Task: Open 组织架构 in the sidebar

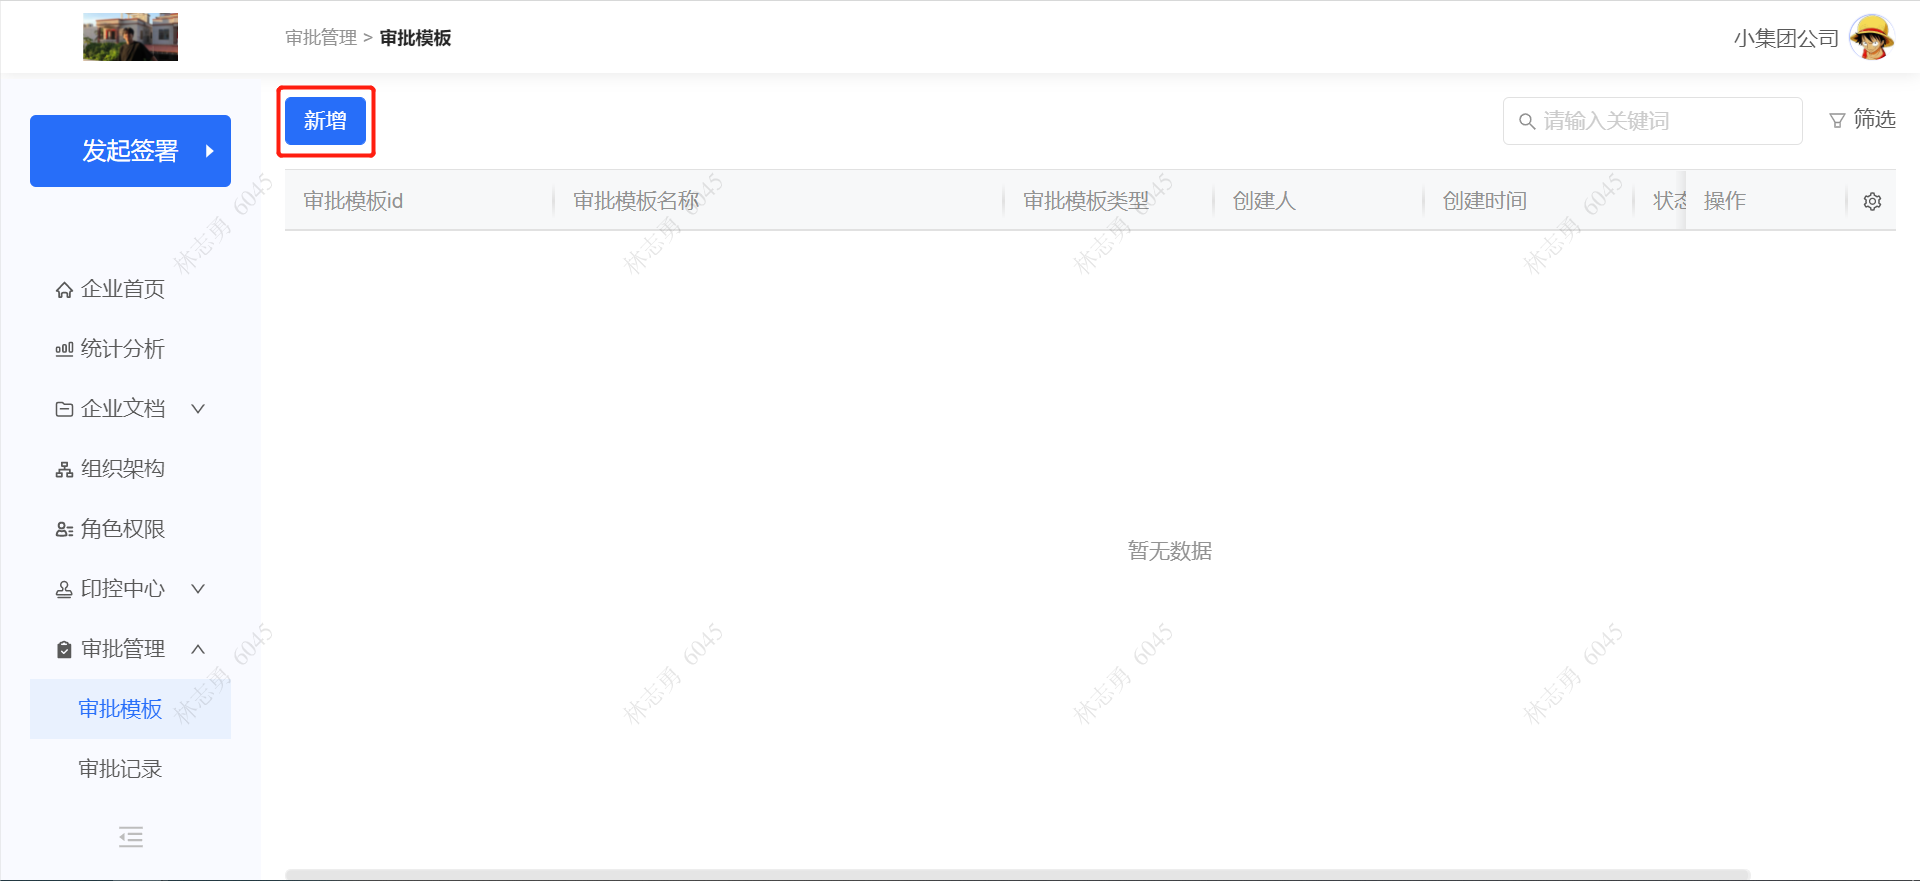Action: (122, 469)
